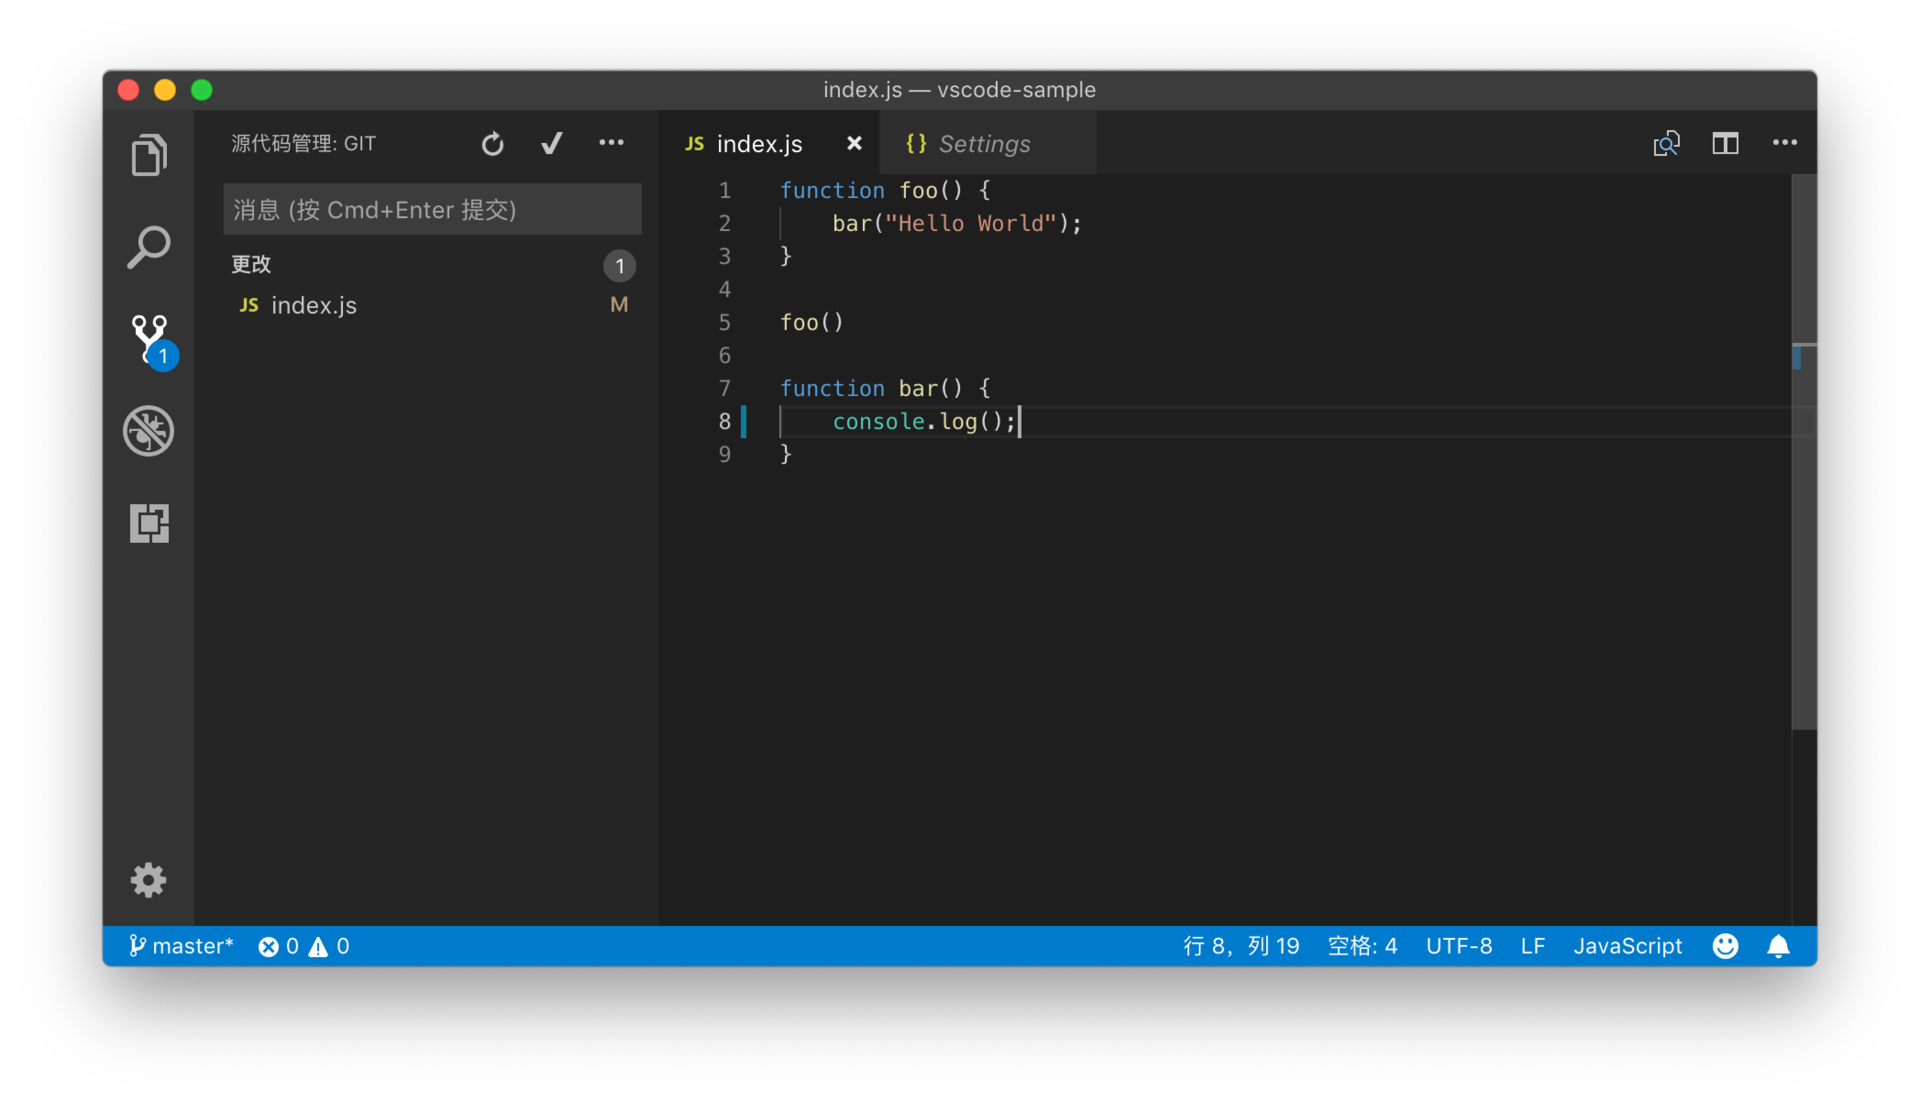Open the Manage gear icon
Viewport: 1920px width, 1102px height.
pyautogui.click(x=149, y=880)
